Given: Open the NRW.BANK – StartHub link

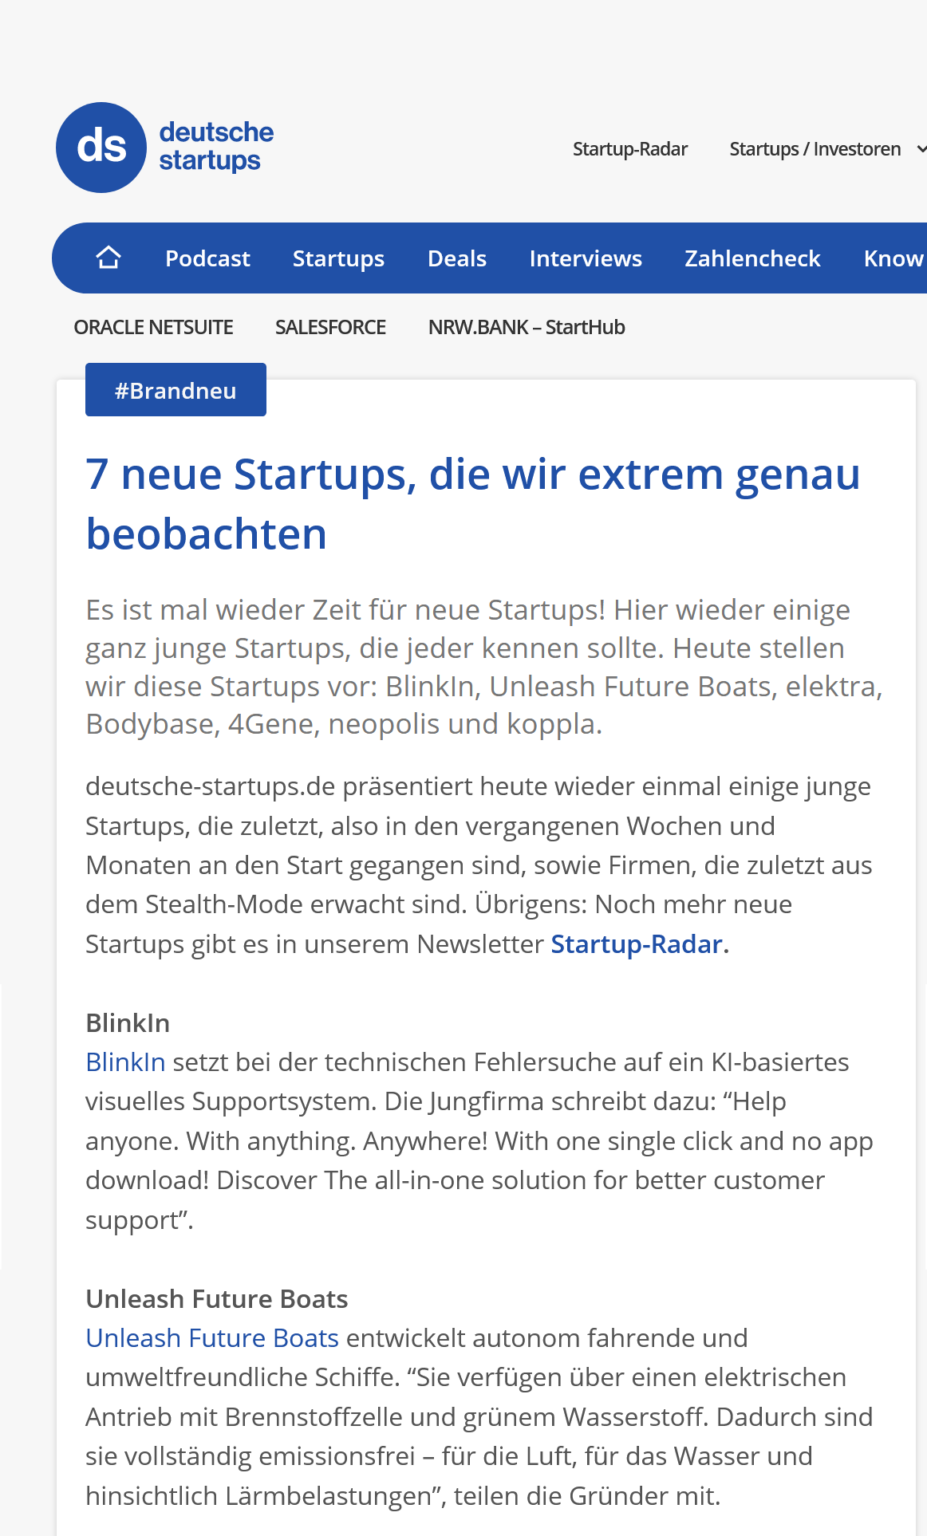Looking at the screenshot, I should click(x=526, y=327).
